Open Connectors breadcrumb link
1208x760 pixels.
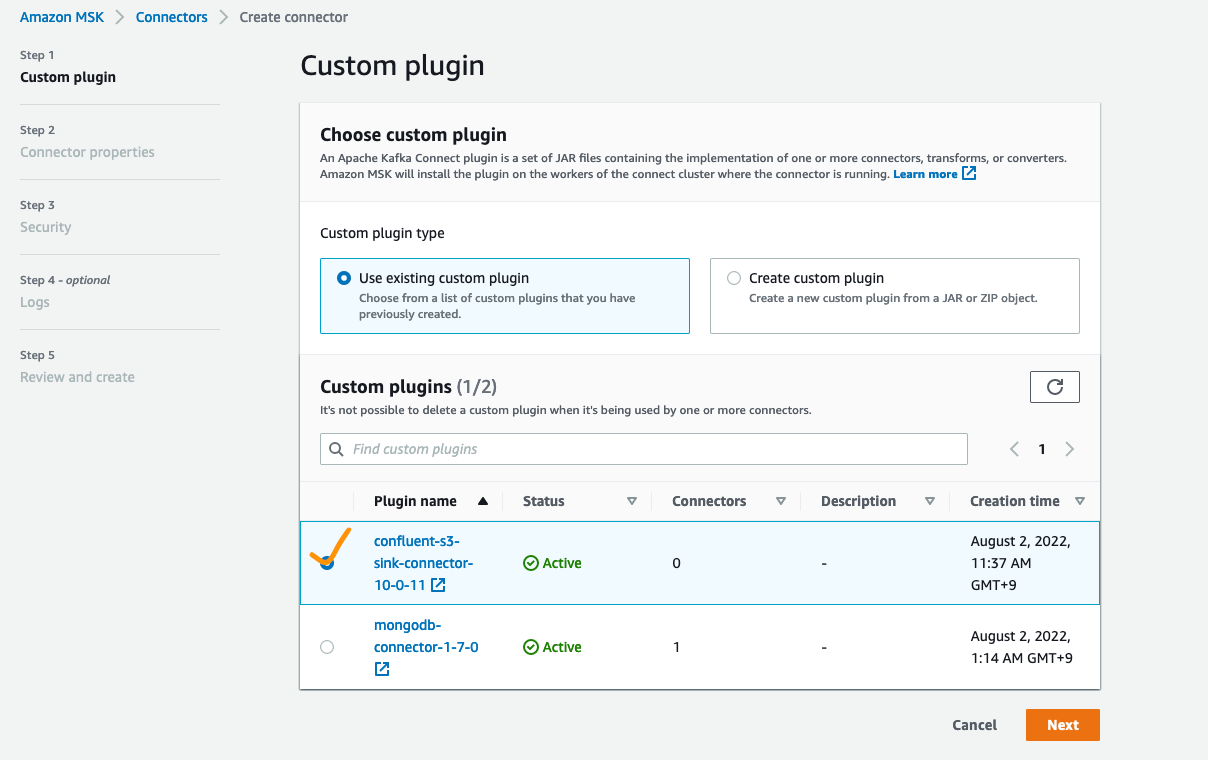point(172,17)
